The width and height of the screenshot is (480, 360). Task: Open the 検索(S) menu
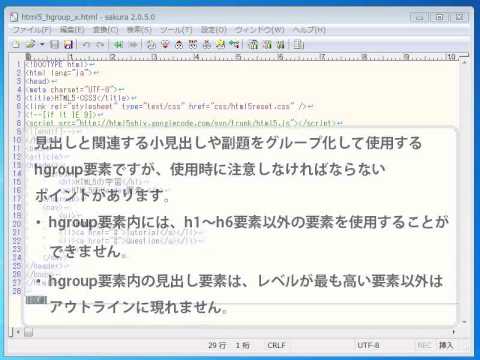[x=139, y=30]
